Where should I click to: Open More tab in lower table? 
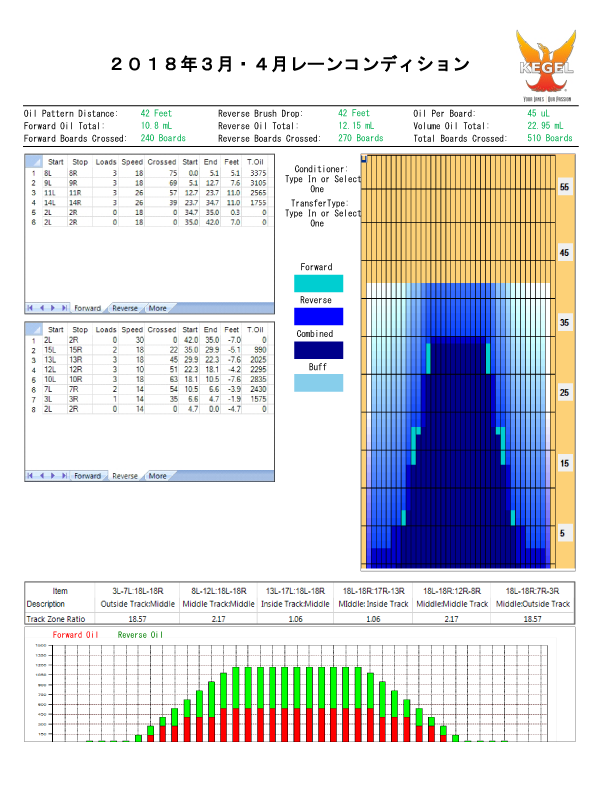pos(158,476)
